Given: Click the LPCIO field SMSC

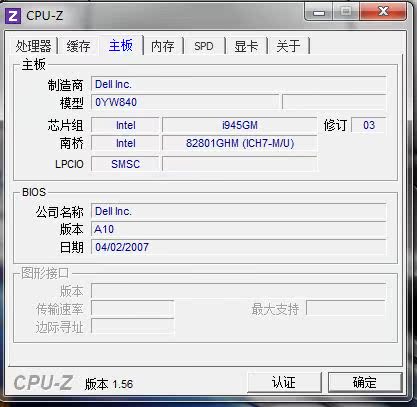Looking at the screenshot, I should click(x=125, y=164).
